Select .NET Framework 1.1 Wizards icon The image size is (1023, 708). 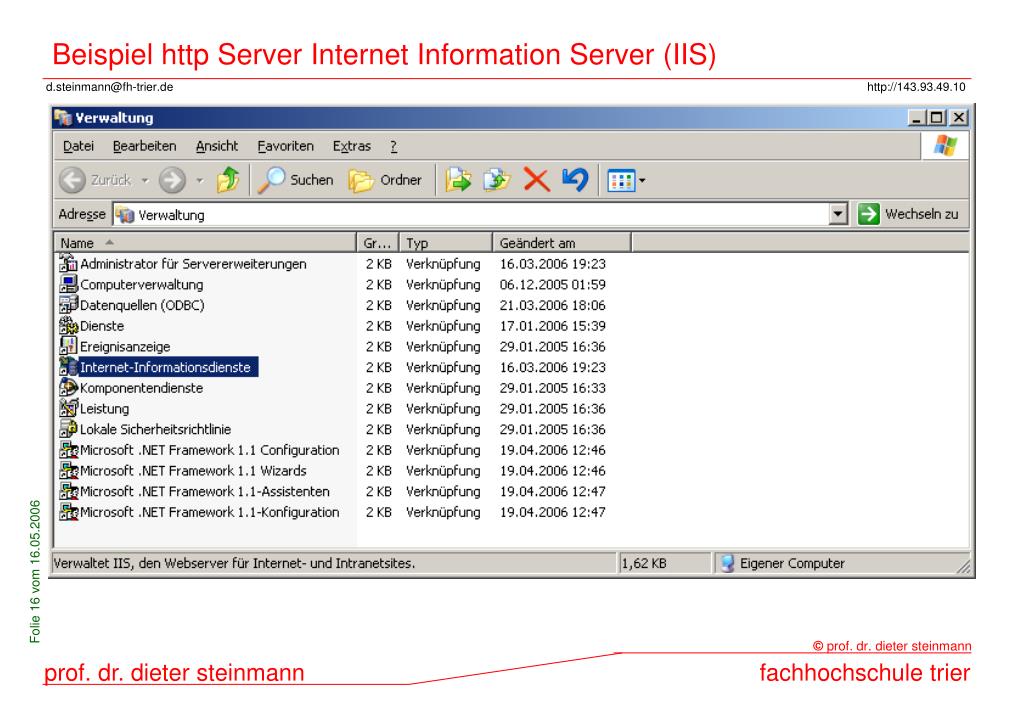[x=69, y=470]
